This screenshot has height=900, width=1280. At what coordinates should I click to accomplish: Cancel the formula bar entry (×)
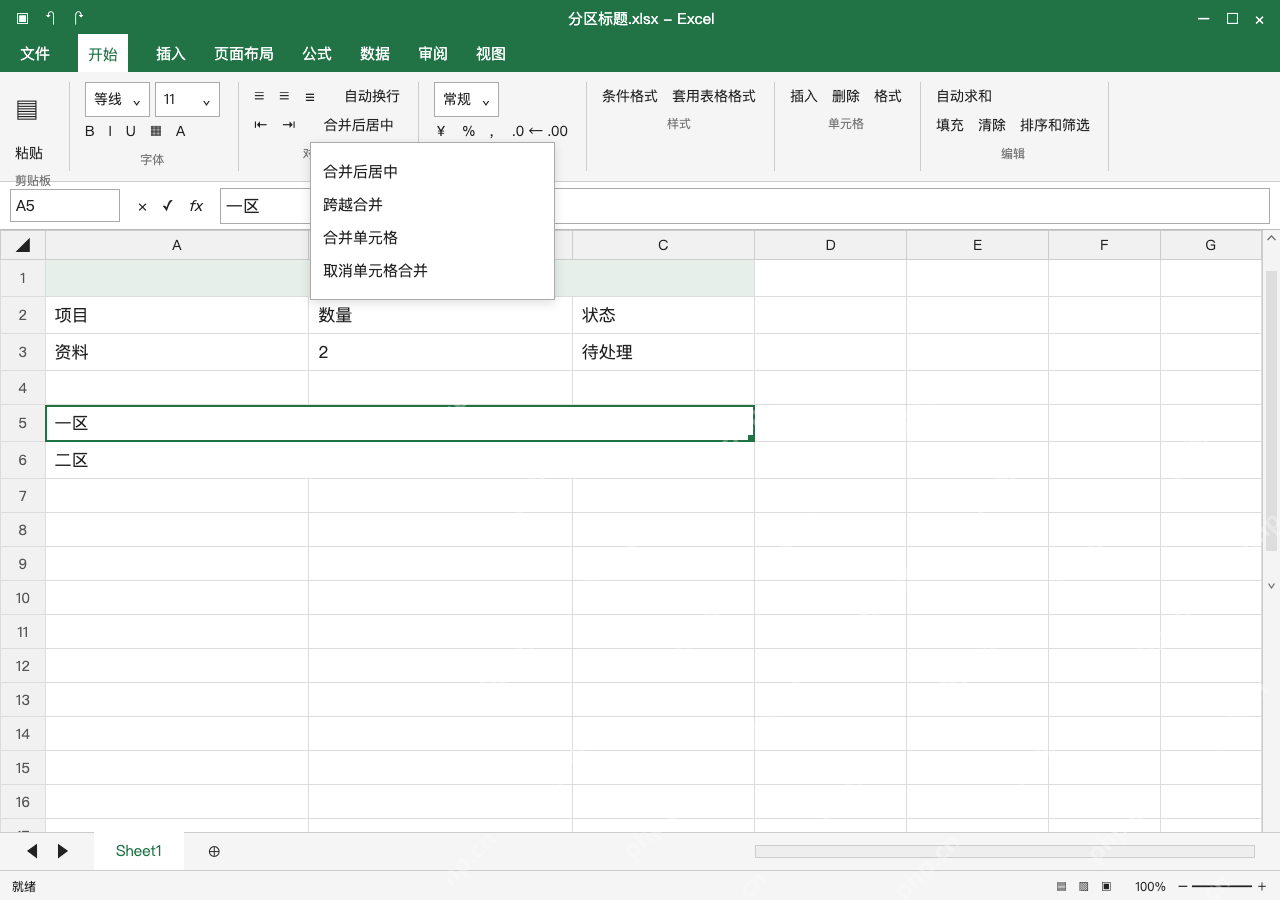coord(142,206)
